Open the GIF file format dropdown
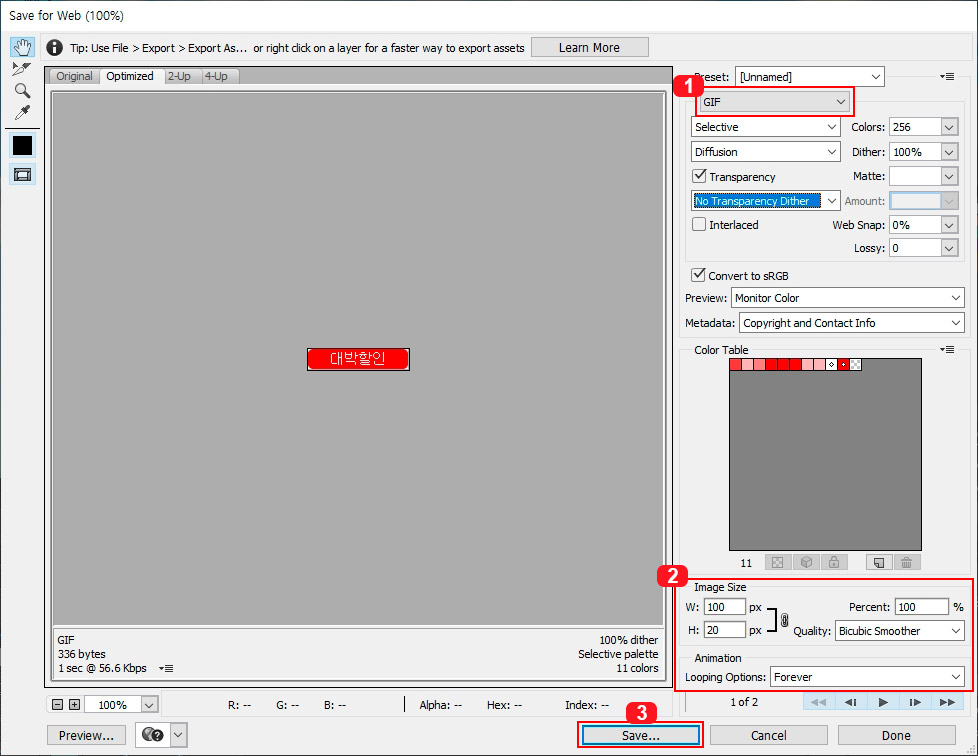This screenshot has height=756, width=978. pyautogui.click(x=774, y=102)
